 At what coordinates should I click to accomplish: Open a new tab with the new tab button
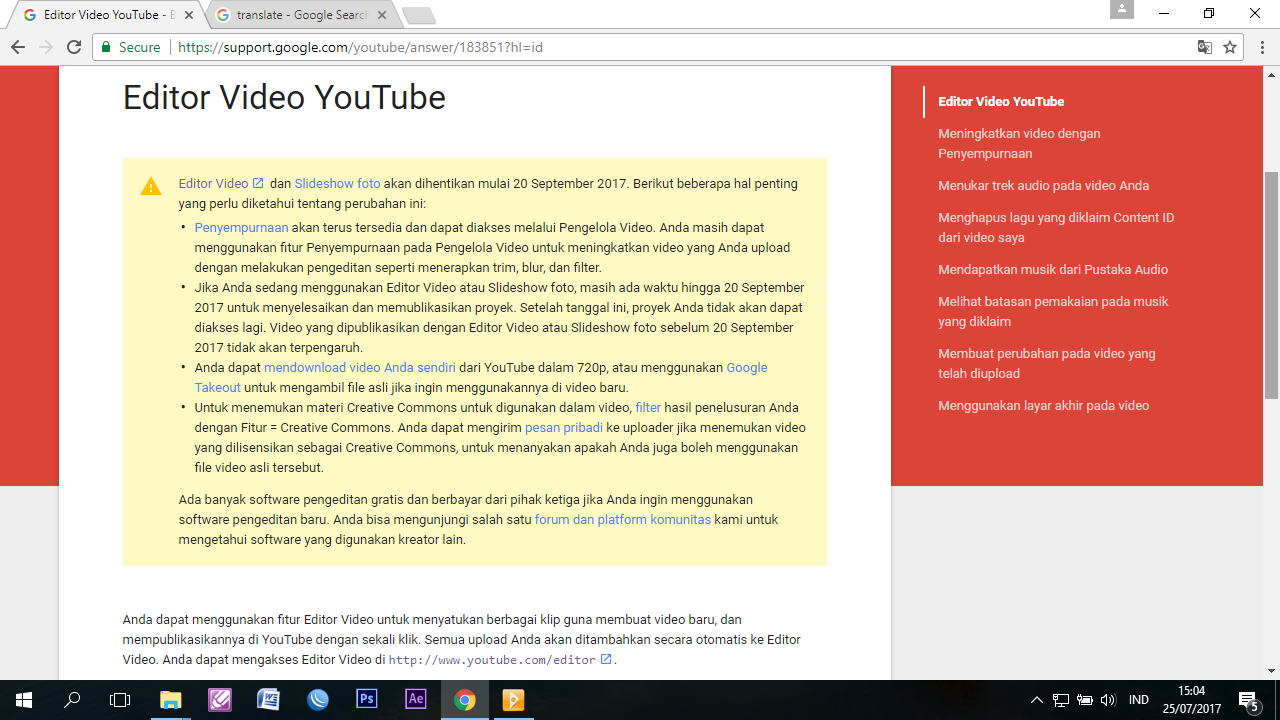coord(418,15)
